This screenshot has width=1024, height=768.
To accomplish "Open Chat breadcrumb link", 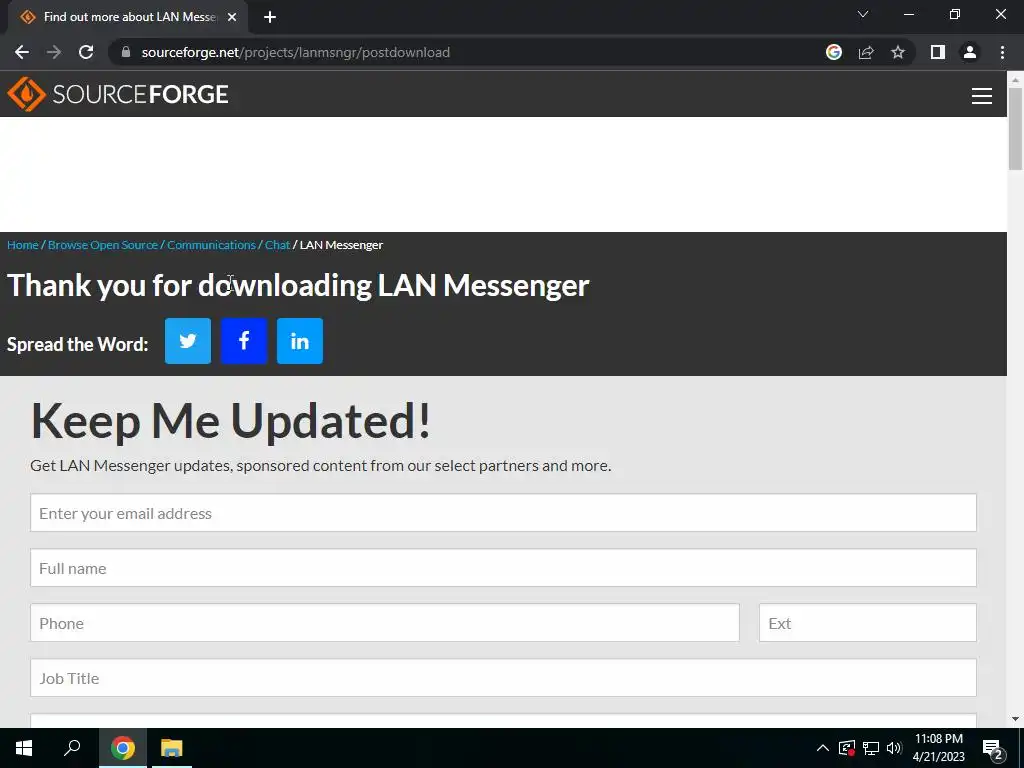I will click(277, 245).
